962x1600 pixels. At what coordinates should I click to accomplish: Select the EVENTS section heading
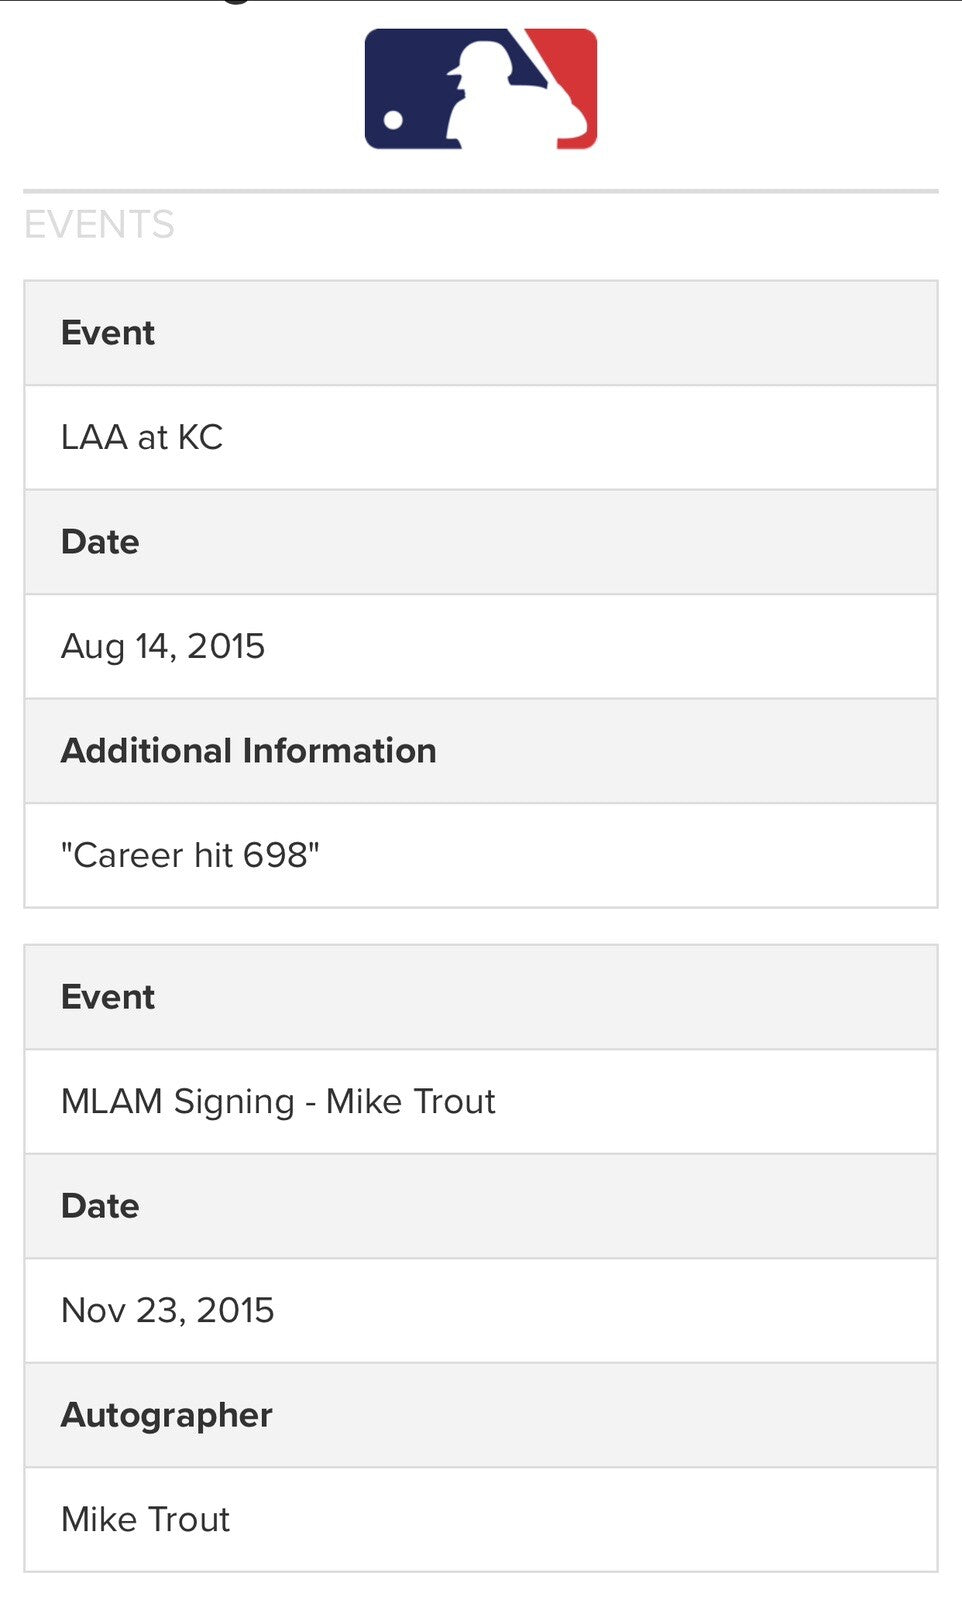point(99,225)
